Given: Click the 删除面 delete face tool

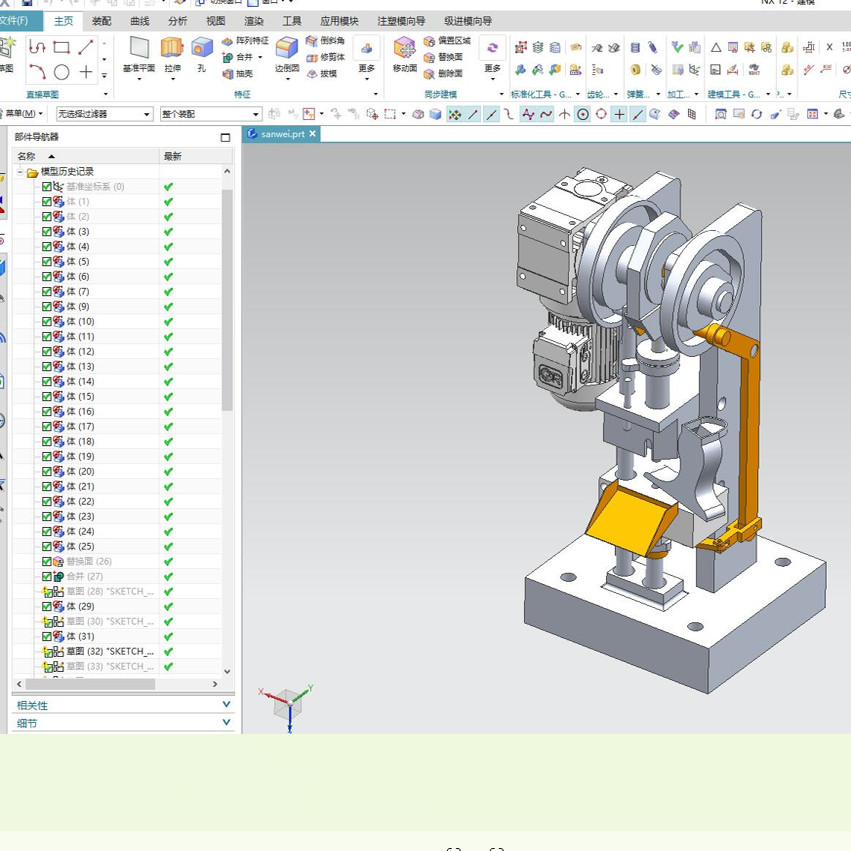Looking at the screenshot, I should click(x=443, y=73).
